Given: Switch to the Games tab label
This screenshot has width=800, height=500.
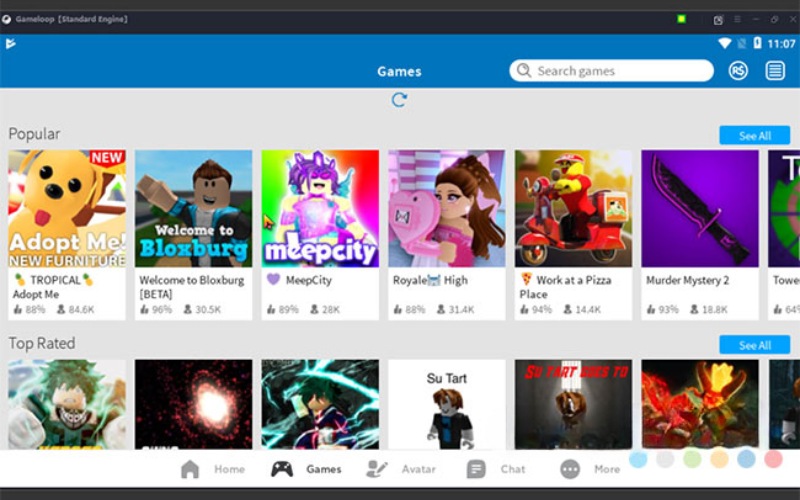Looking at the screenshot, I should point(323,469).
